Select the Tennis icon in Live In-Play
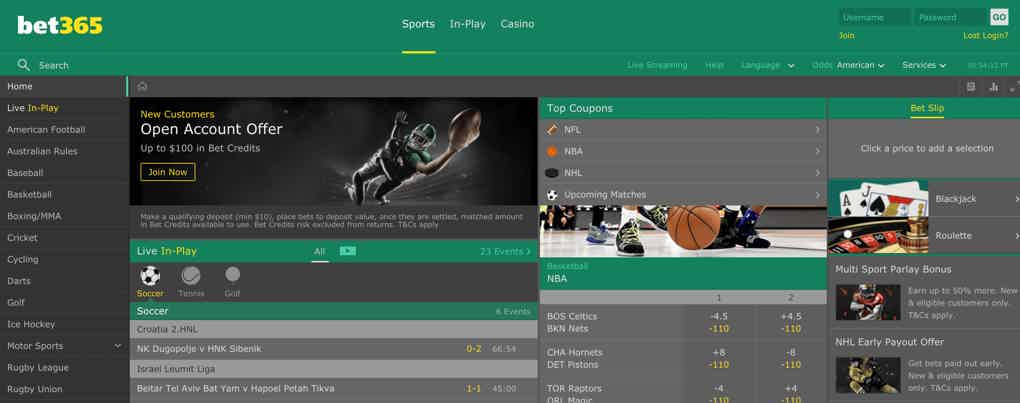This screenshot has height=403, width=1020. pyautogui.click(x=191, y=276)
